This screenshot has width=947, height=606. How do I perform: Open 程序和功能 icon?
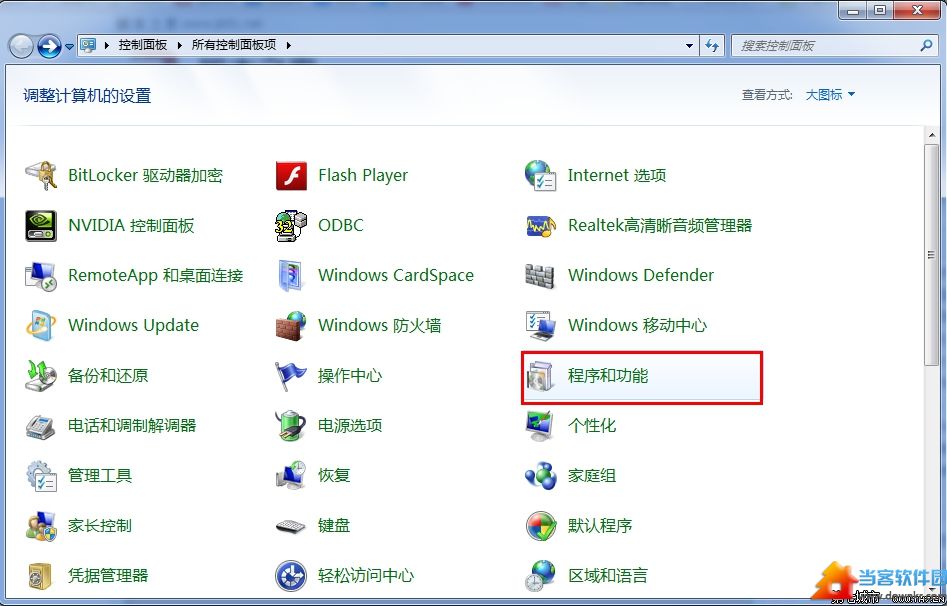[540, 376]
